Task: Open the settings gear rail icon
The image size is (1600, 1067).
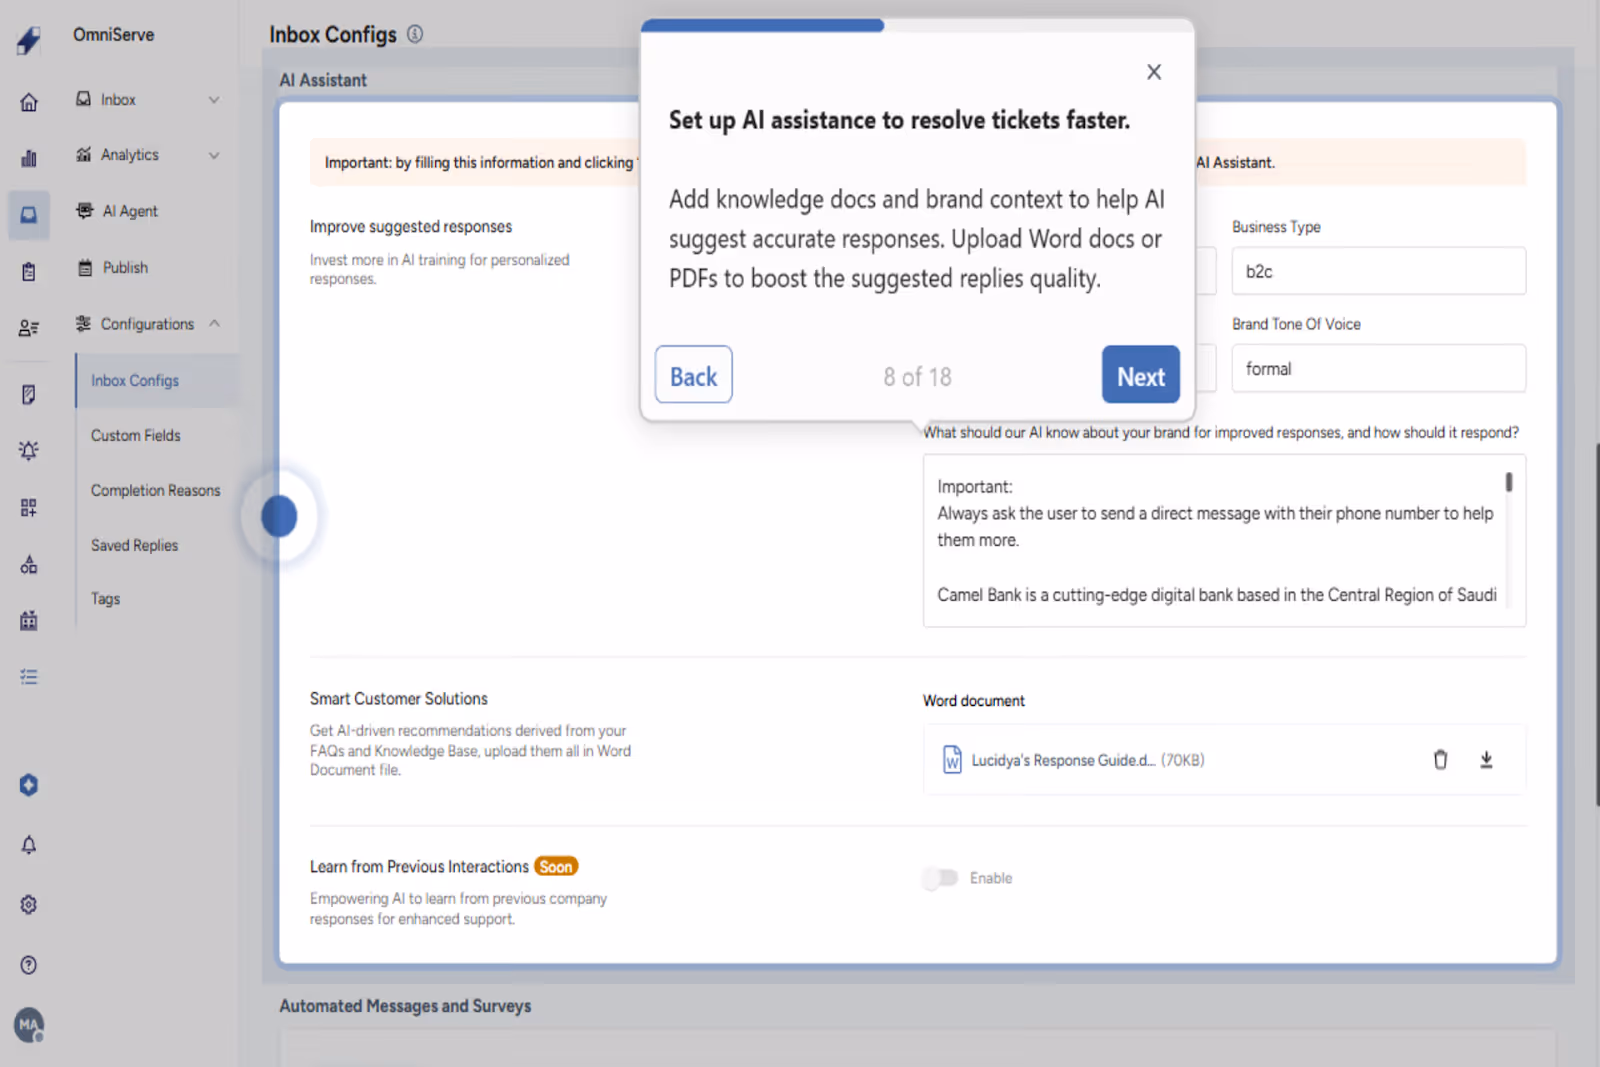Action: [29, 904]
